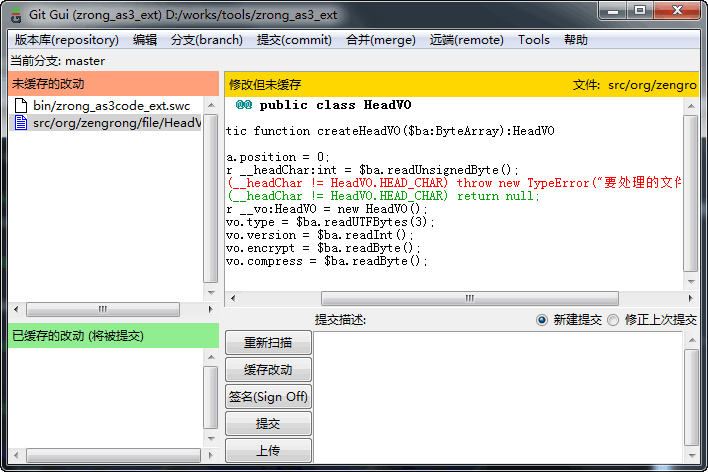Viewport: 708px width, 472px height.
Task: Open the Tools menu
Action: [533, 40]
